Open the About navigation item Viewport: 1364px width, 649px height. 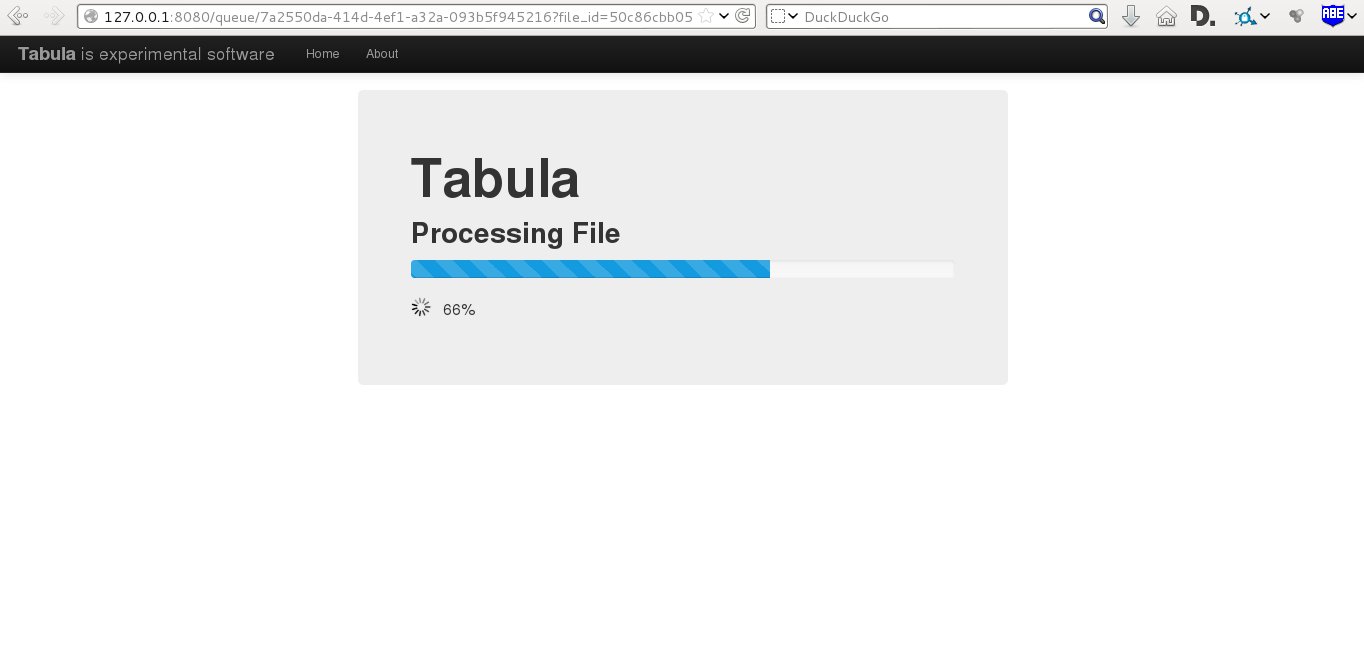pos(382,54)
